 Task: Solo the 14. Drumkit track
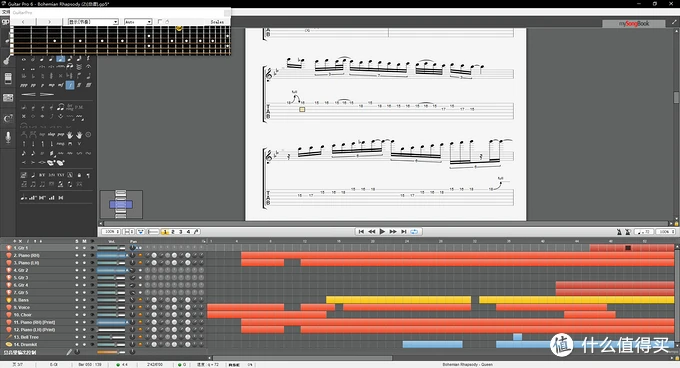(x=77, y=345)
